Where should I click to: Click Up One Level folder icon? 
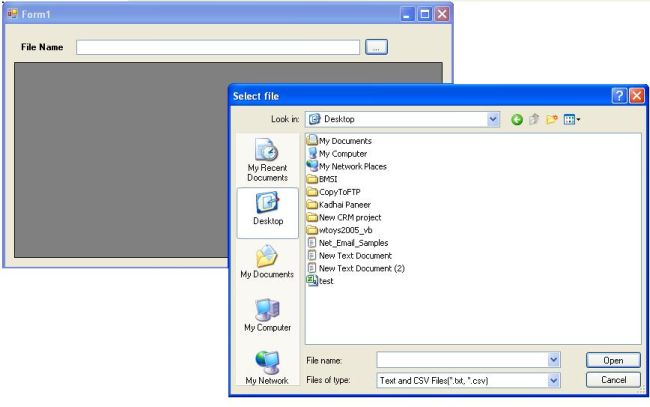pyautogui.click(x=534, y=119)
